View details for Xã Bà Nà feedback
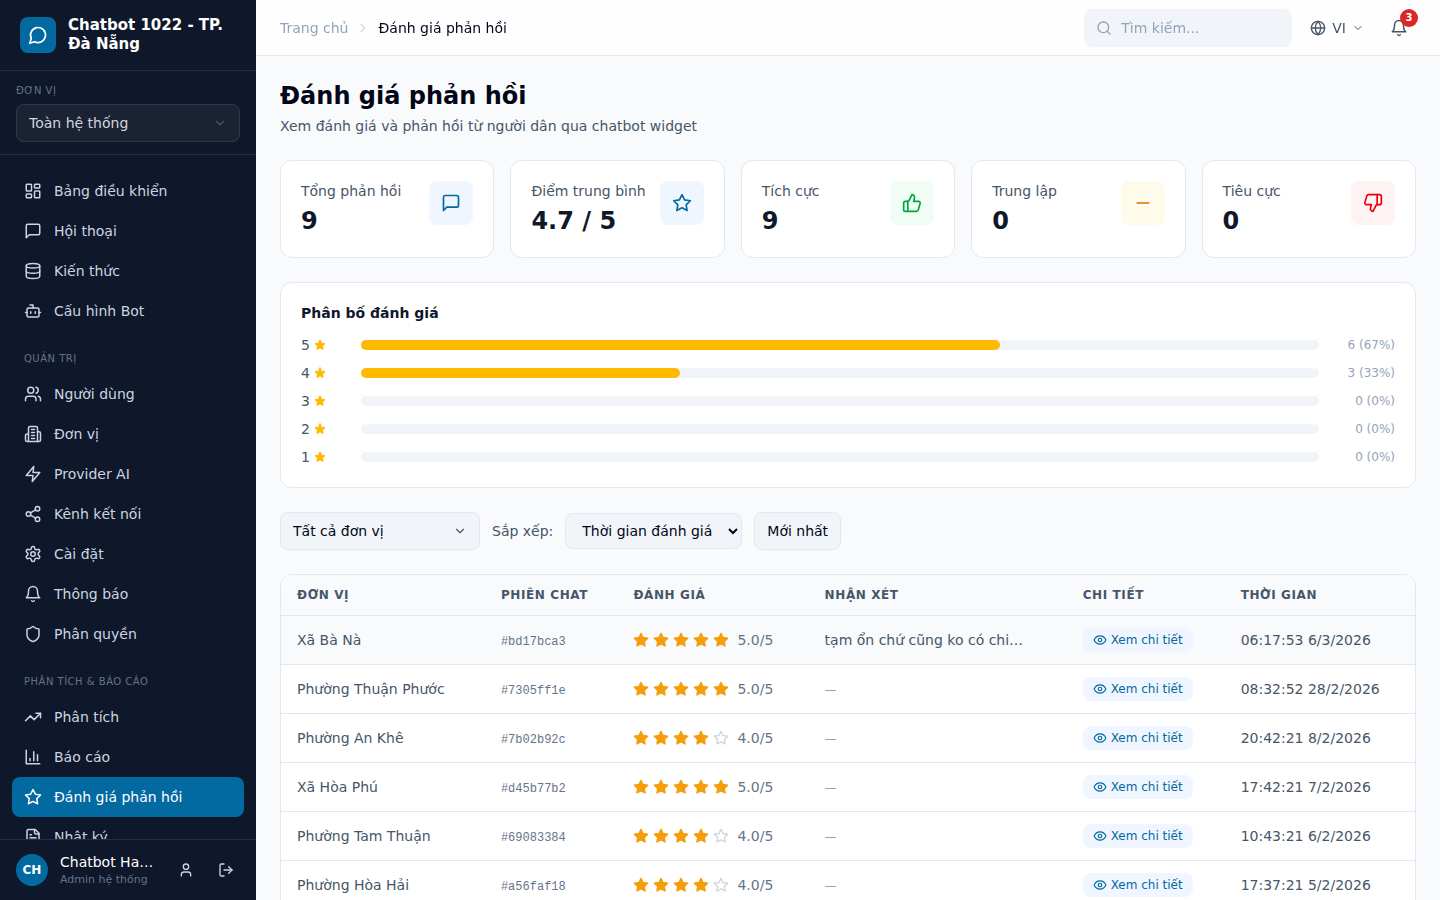Viewport: 1440px width, 900px height. (1137, 640)
